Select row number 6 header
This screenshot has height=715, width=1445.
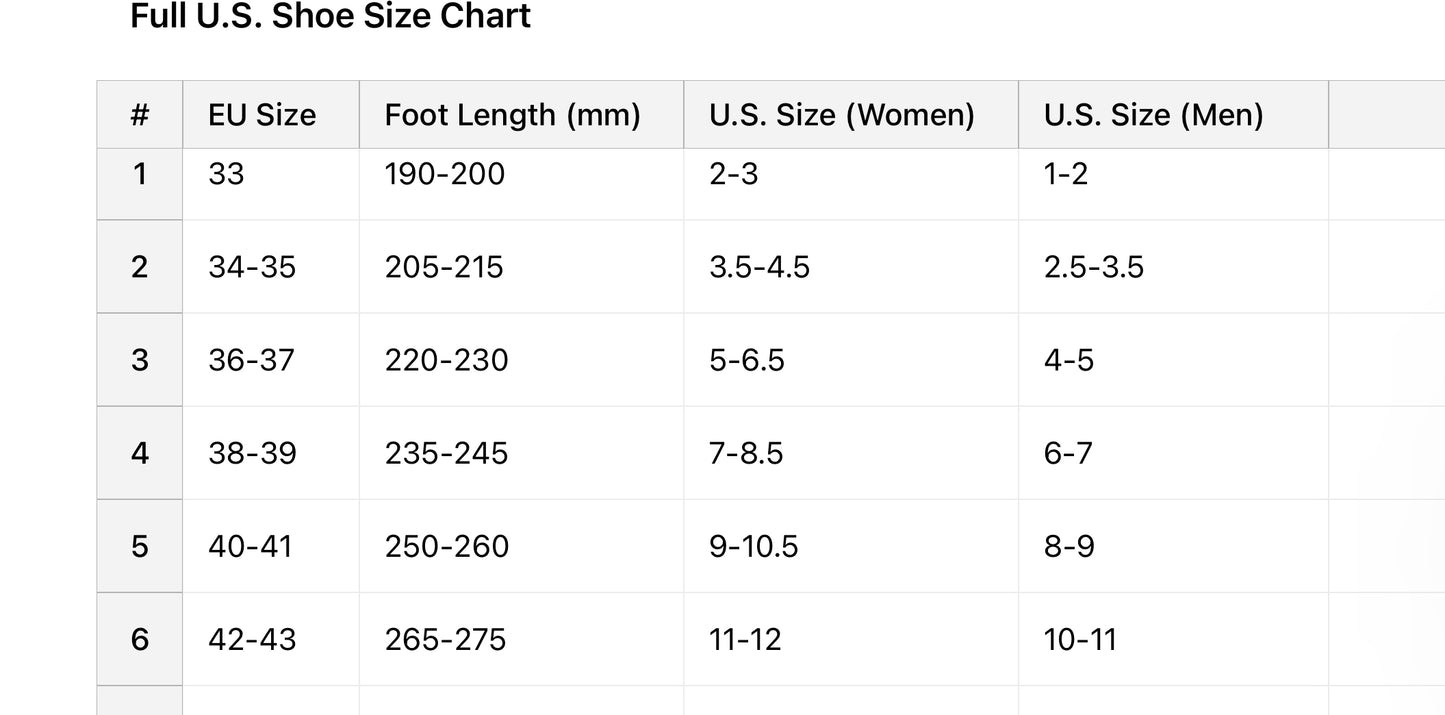tap(140, 639)
